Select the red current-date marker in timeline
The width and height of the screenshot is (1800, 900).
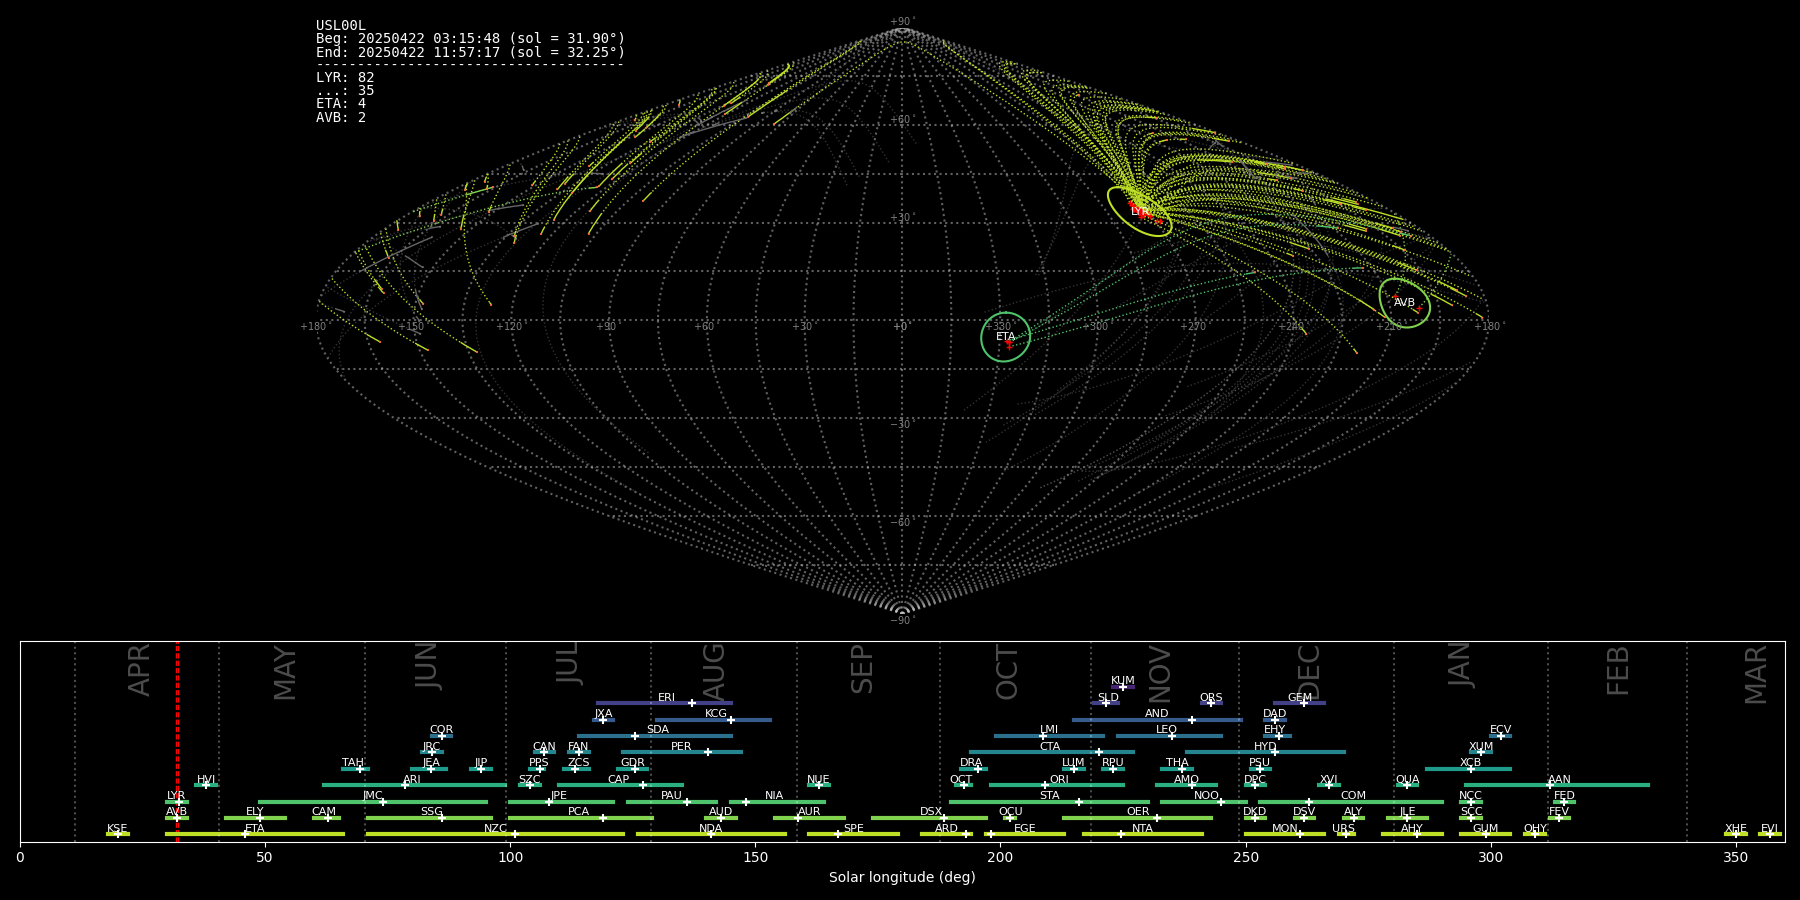point(177,741)
